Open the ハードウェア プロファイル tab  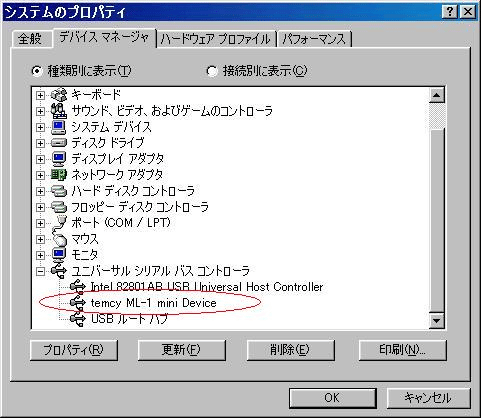tap(216, 39)
